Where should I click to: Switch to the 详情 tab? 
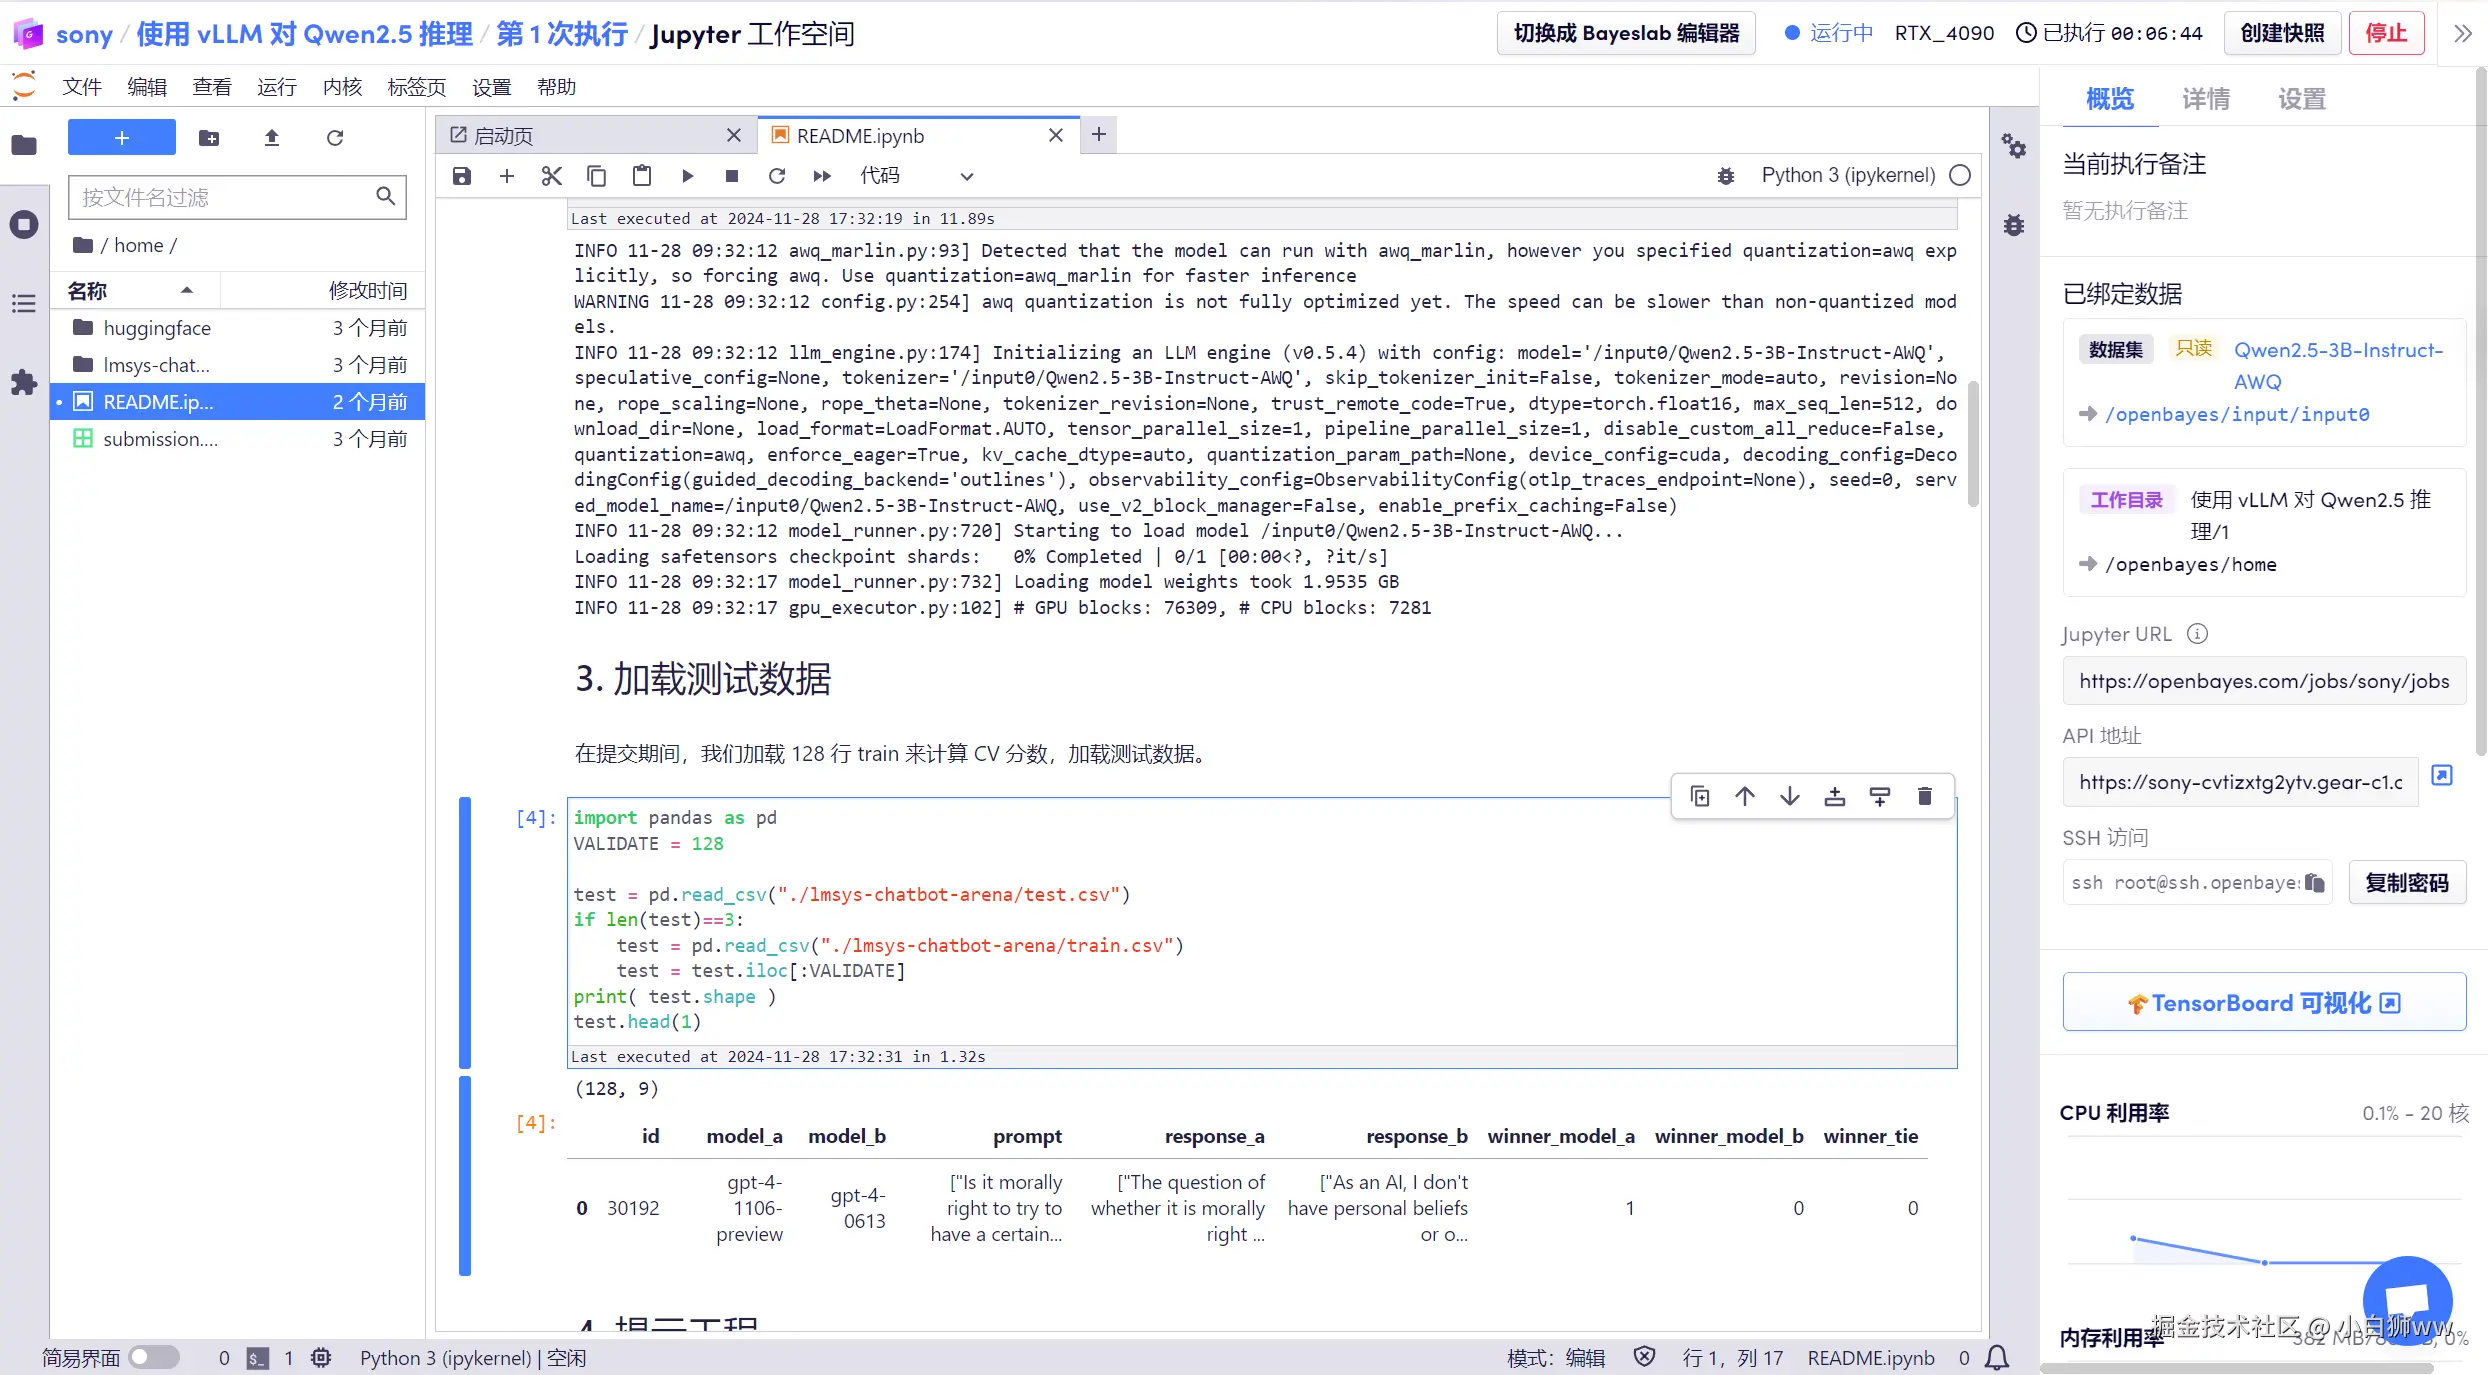pyautogui.click(x=2205, y=99)
